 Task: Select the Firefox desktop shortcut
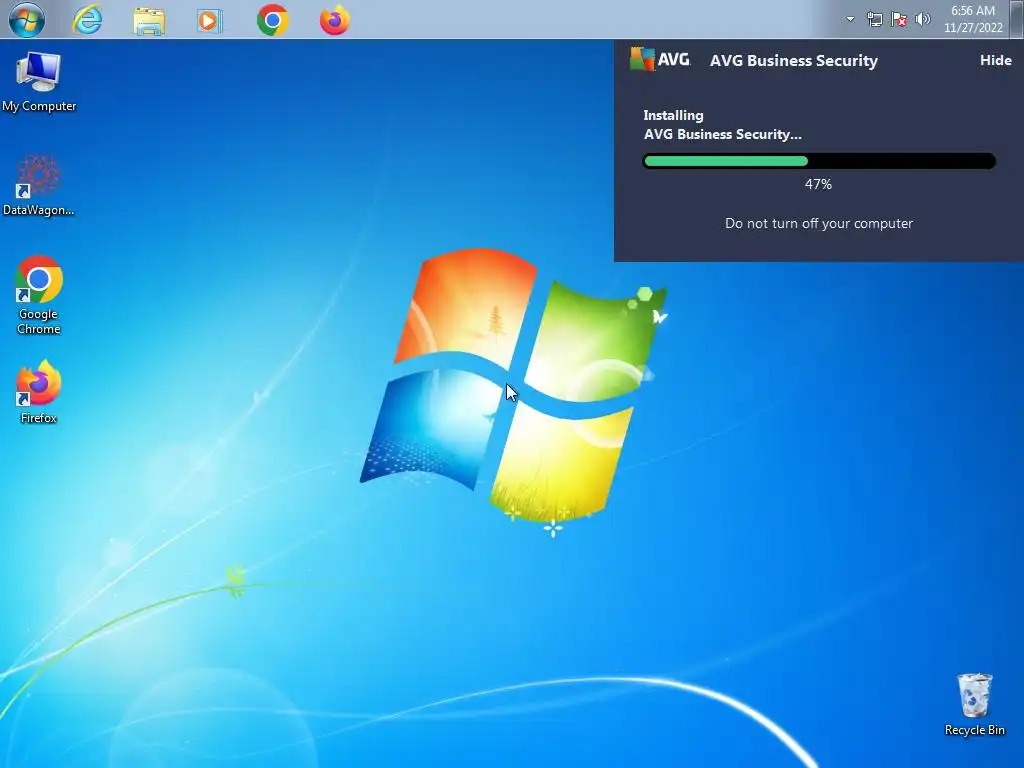pos(39,392)
